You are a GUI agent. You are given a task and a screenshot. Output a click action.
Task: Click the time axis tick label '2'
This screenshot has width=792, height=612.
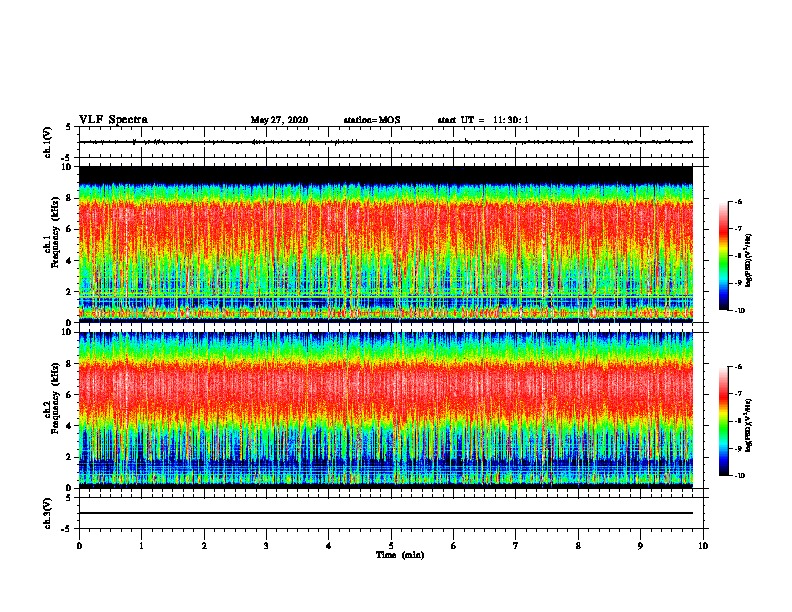click(x=204, y=546)
